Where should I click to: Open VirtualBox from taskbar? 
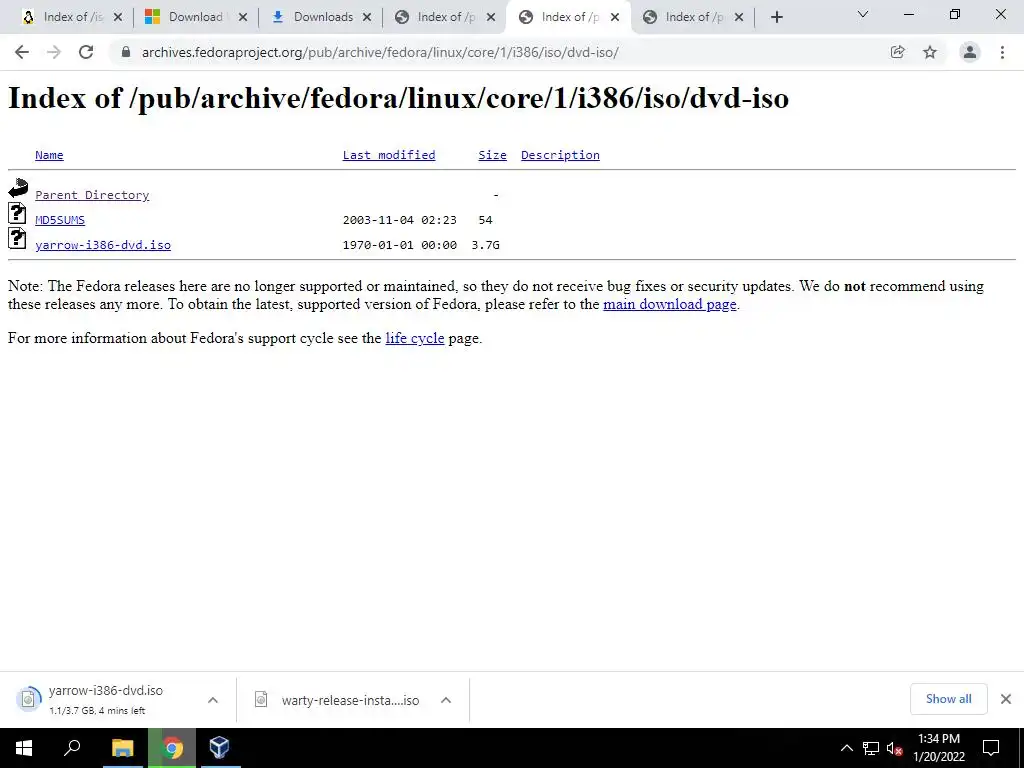coord(219,748)
